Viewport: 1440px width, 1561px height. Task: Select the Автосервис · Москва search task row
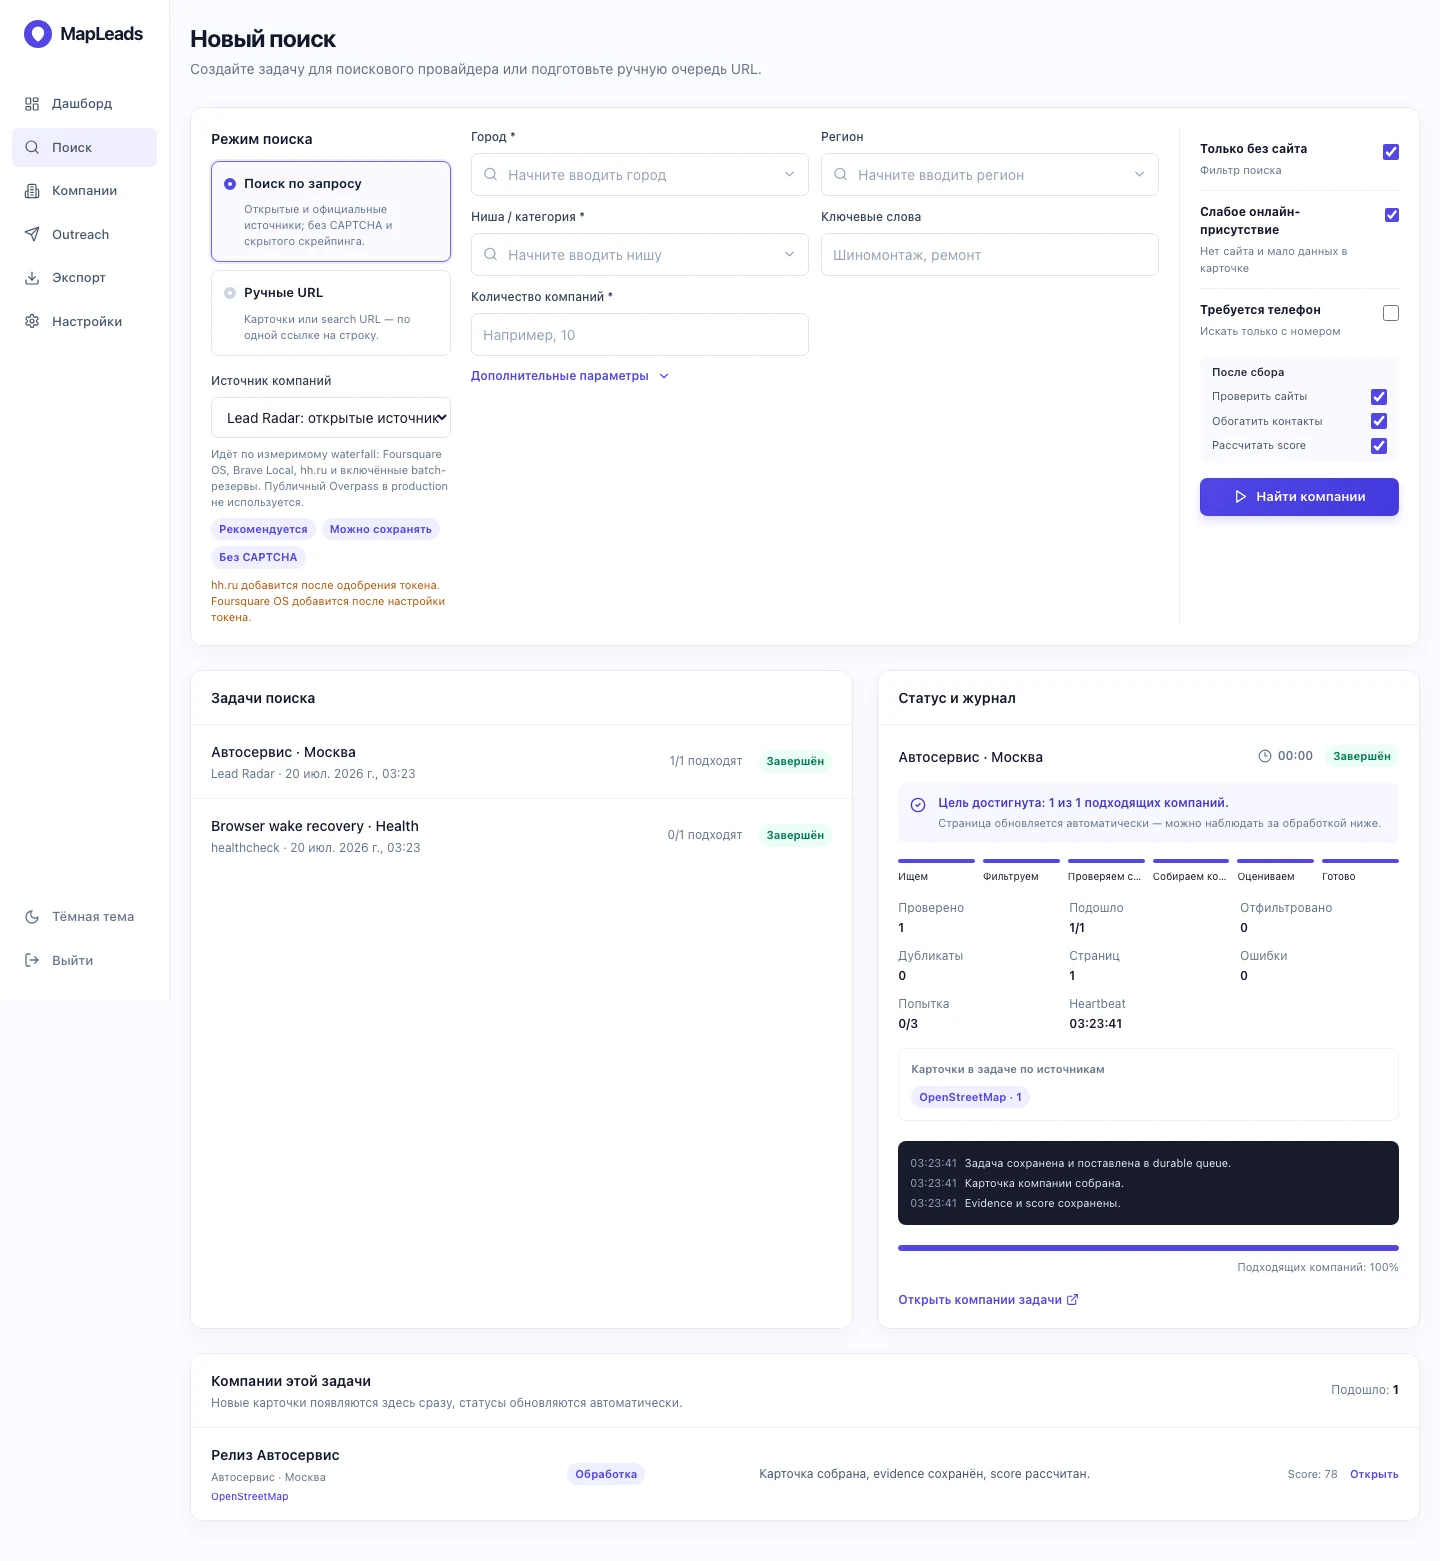(521, 762)
